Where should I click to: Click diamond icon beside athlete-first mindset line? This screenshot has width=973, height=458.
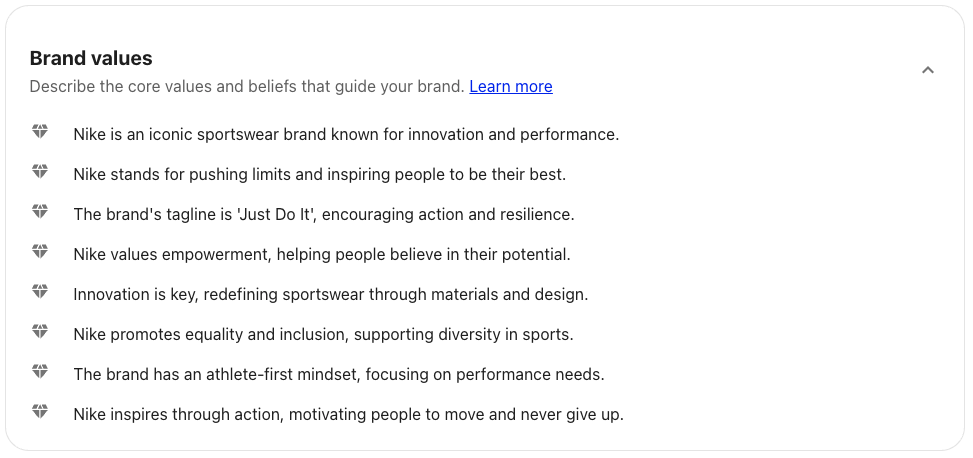40,372
